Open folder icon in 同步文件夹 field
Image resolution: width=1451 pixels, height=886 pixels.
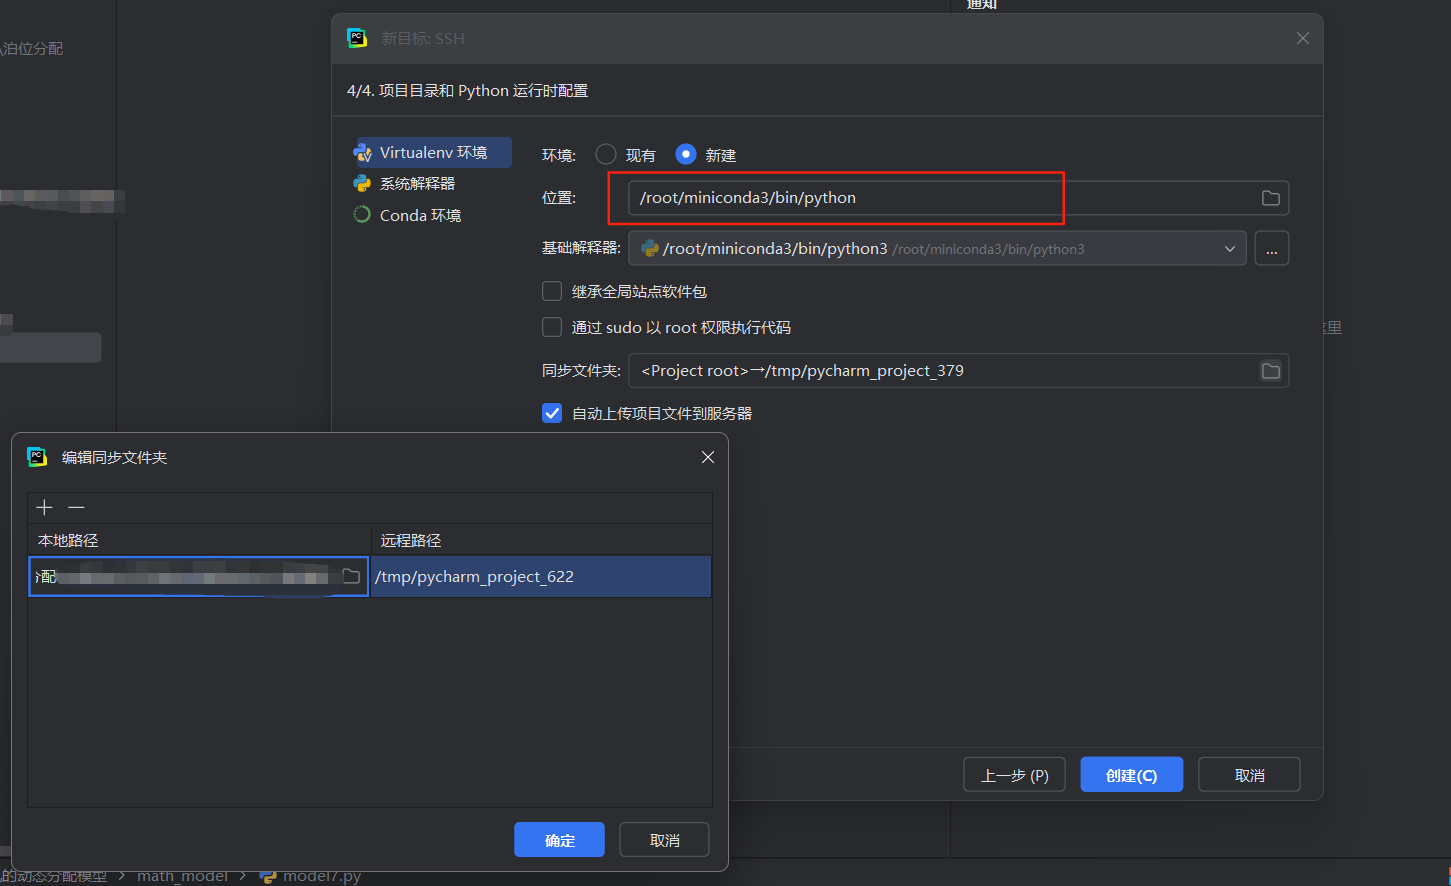[x=1270, y=371]
